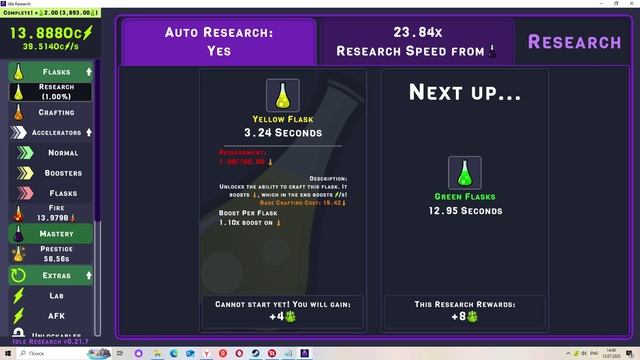
Task: Click the purple Mastery flask icon
Action: (x=18, y=234)
